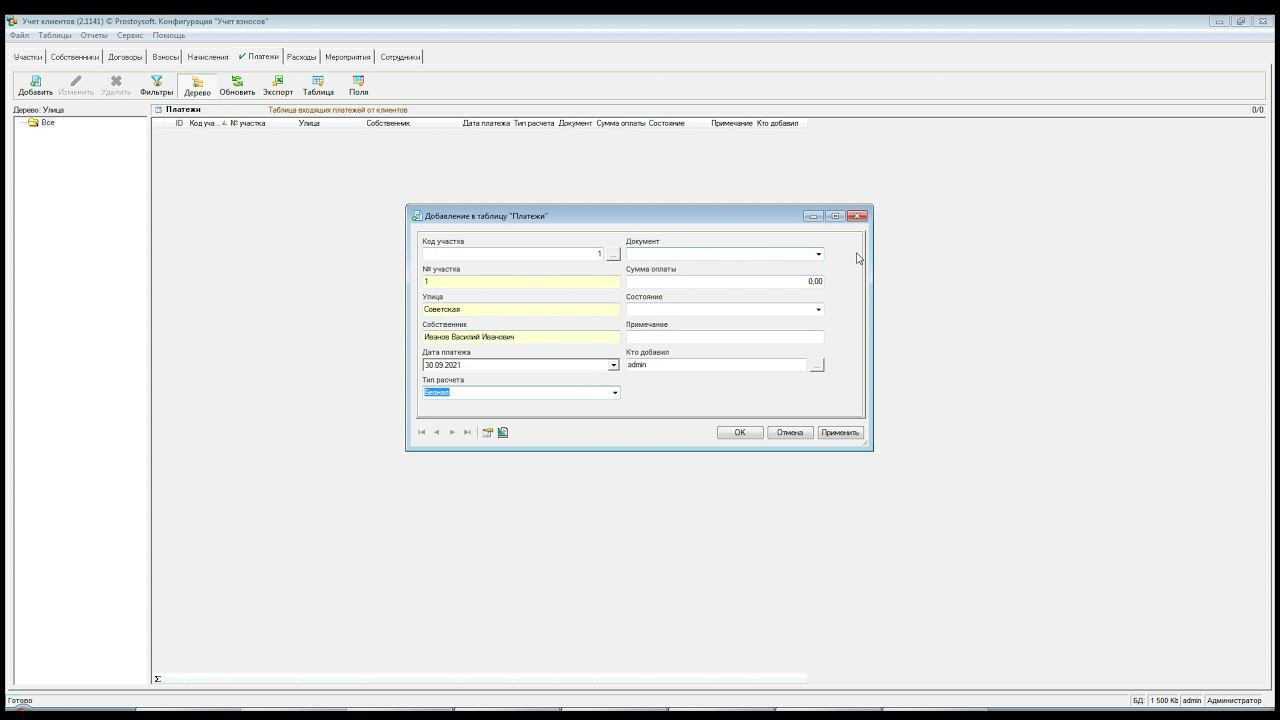This screenshot has width=1280, height=720.
Task: Click the Тип расчета column header
Action: [534, 123]
